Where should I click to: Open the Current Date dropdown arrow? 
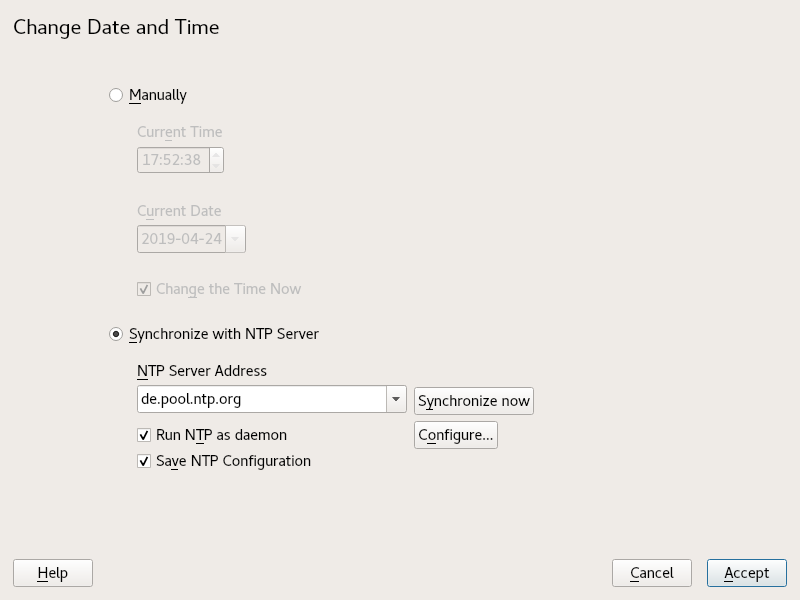pos(235,239)
